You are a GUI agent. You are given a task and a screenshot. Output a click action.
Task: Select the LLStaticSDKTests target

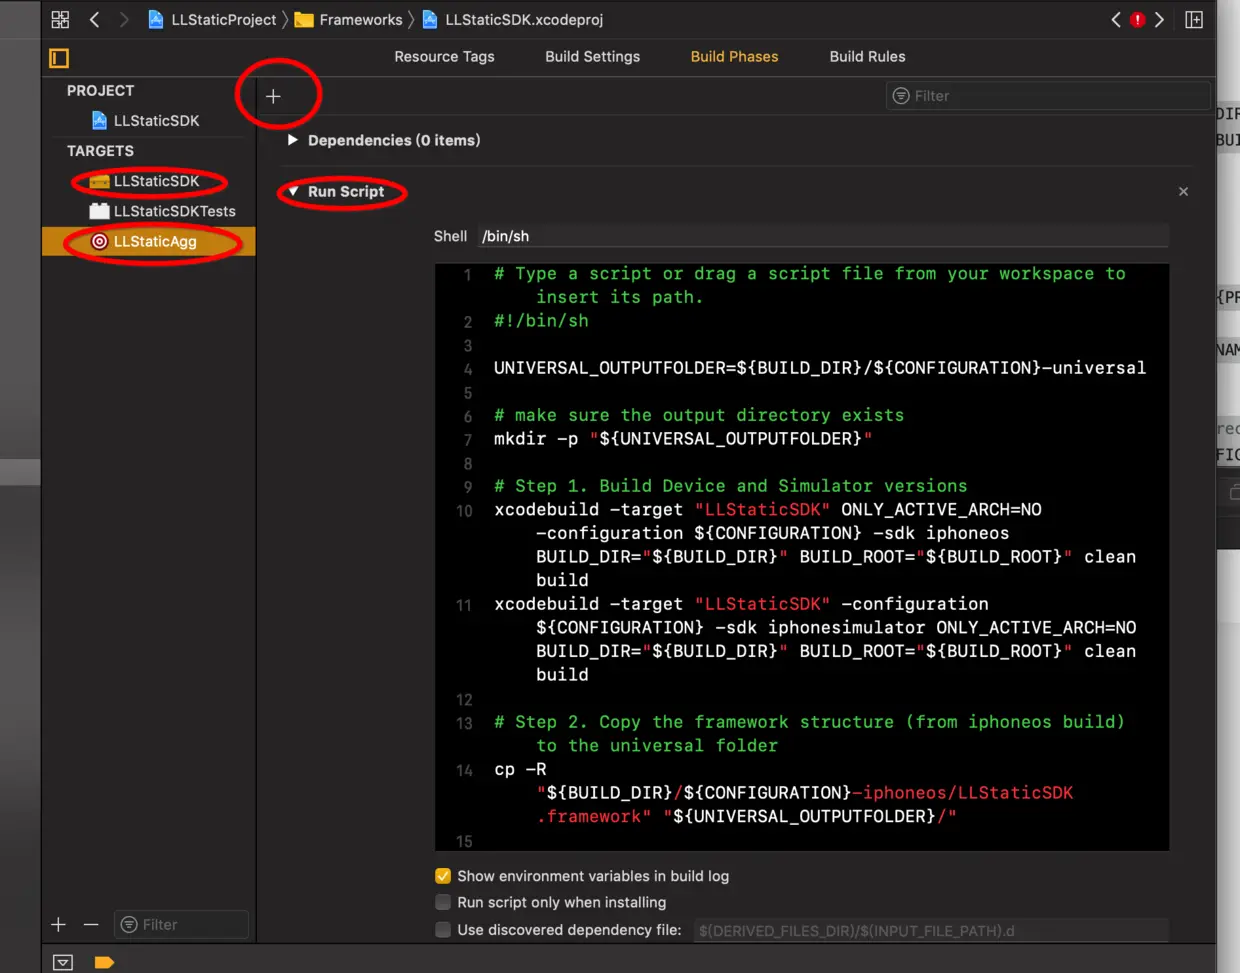(x=164, y=211)
